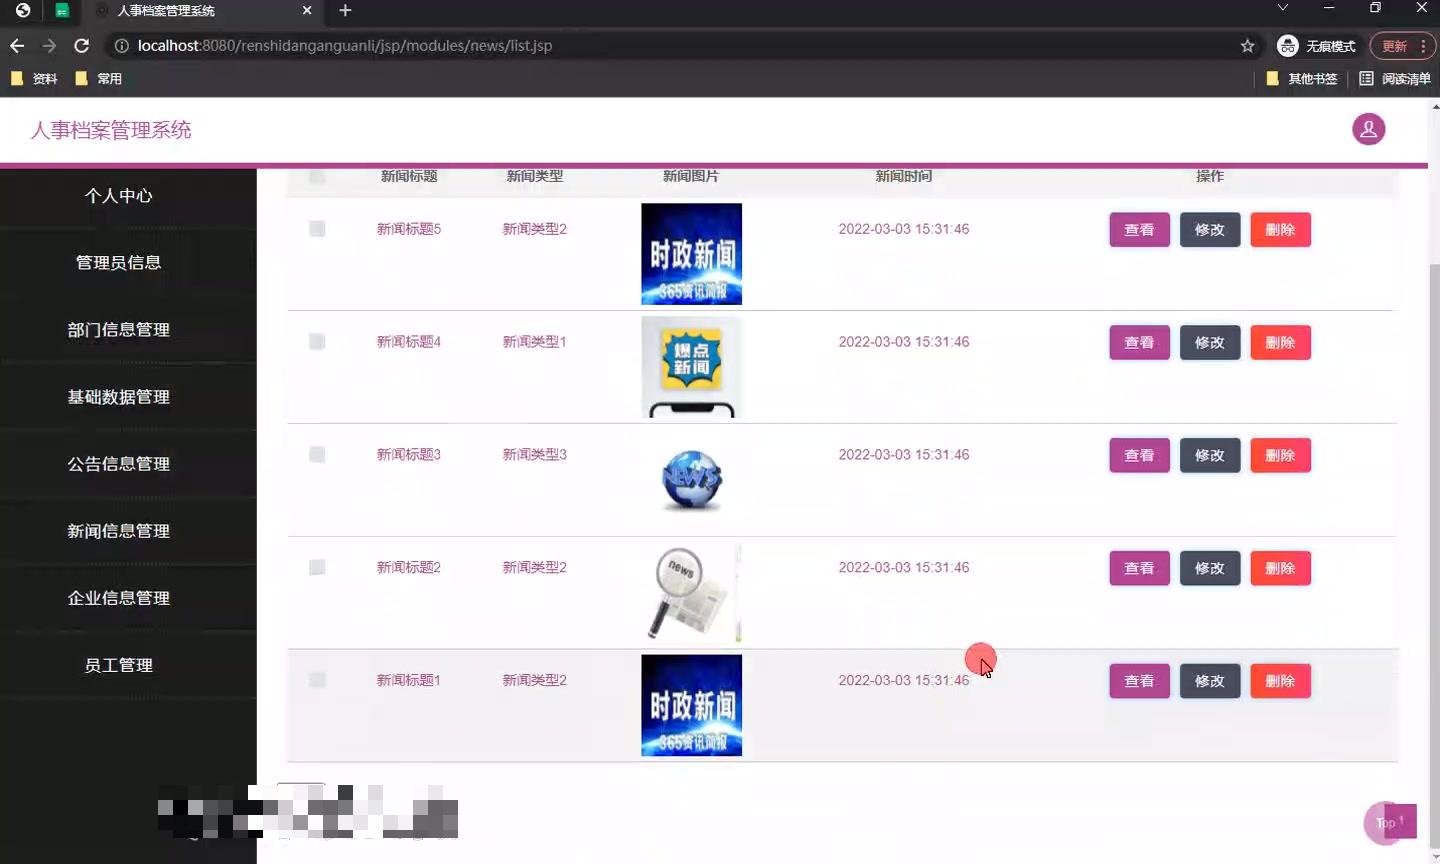Check the checkbox for row 新闻标题5

317,229
